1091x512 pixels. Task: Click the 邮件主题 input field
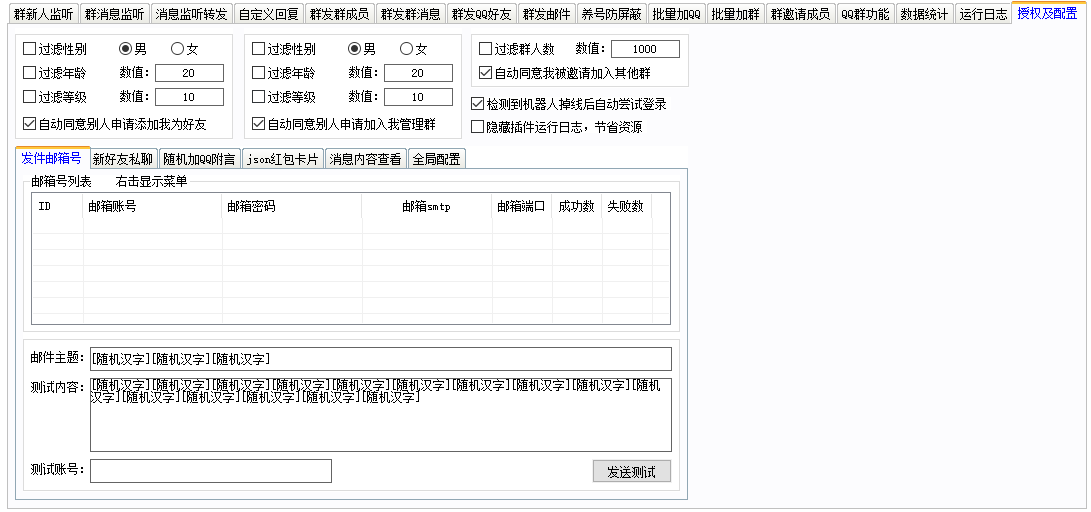click(381, 359)
